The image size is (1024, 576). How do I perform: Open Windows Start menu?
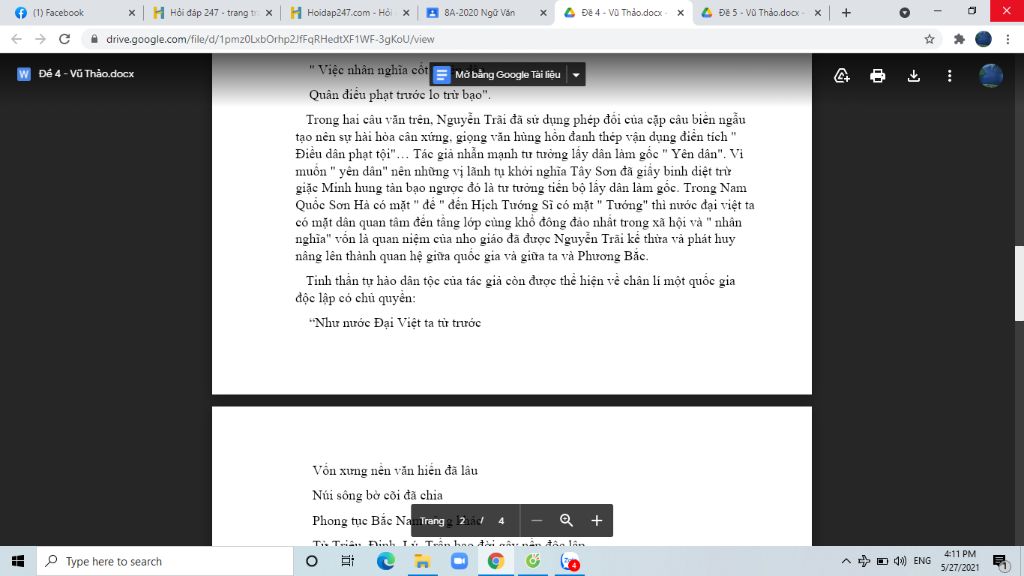pyautogui.click(x=18, y=561)
